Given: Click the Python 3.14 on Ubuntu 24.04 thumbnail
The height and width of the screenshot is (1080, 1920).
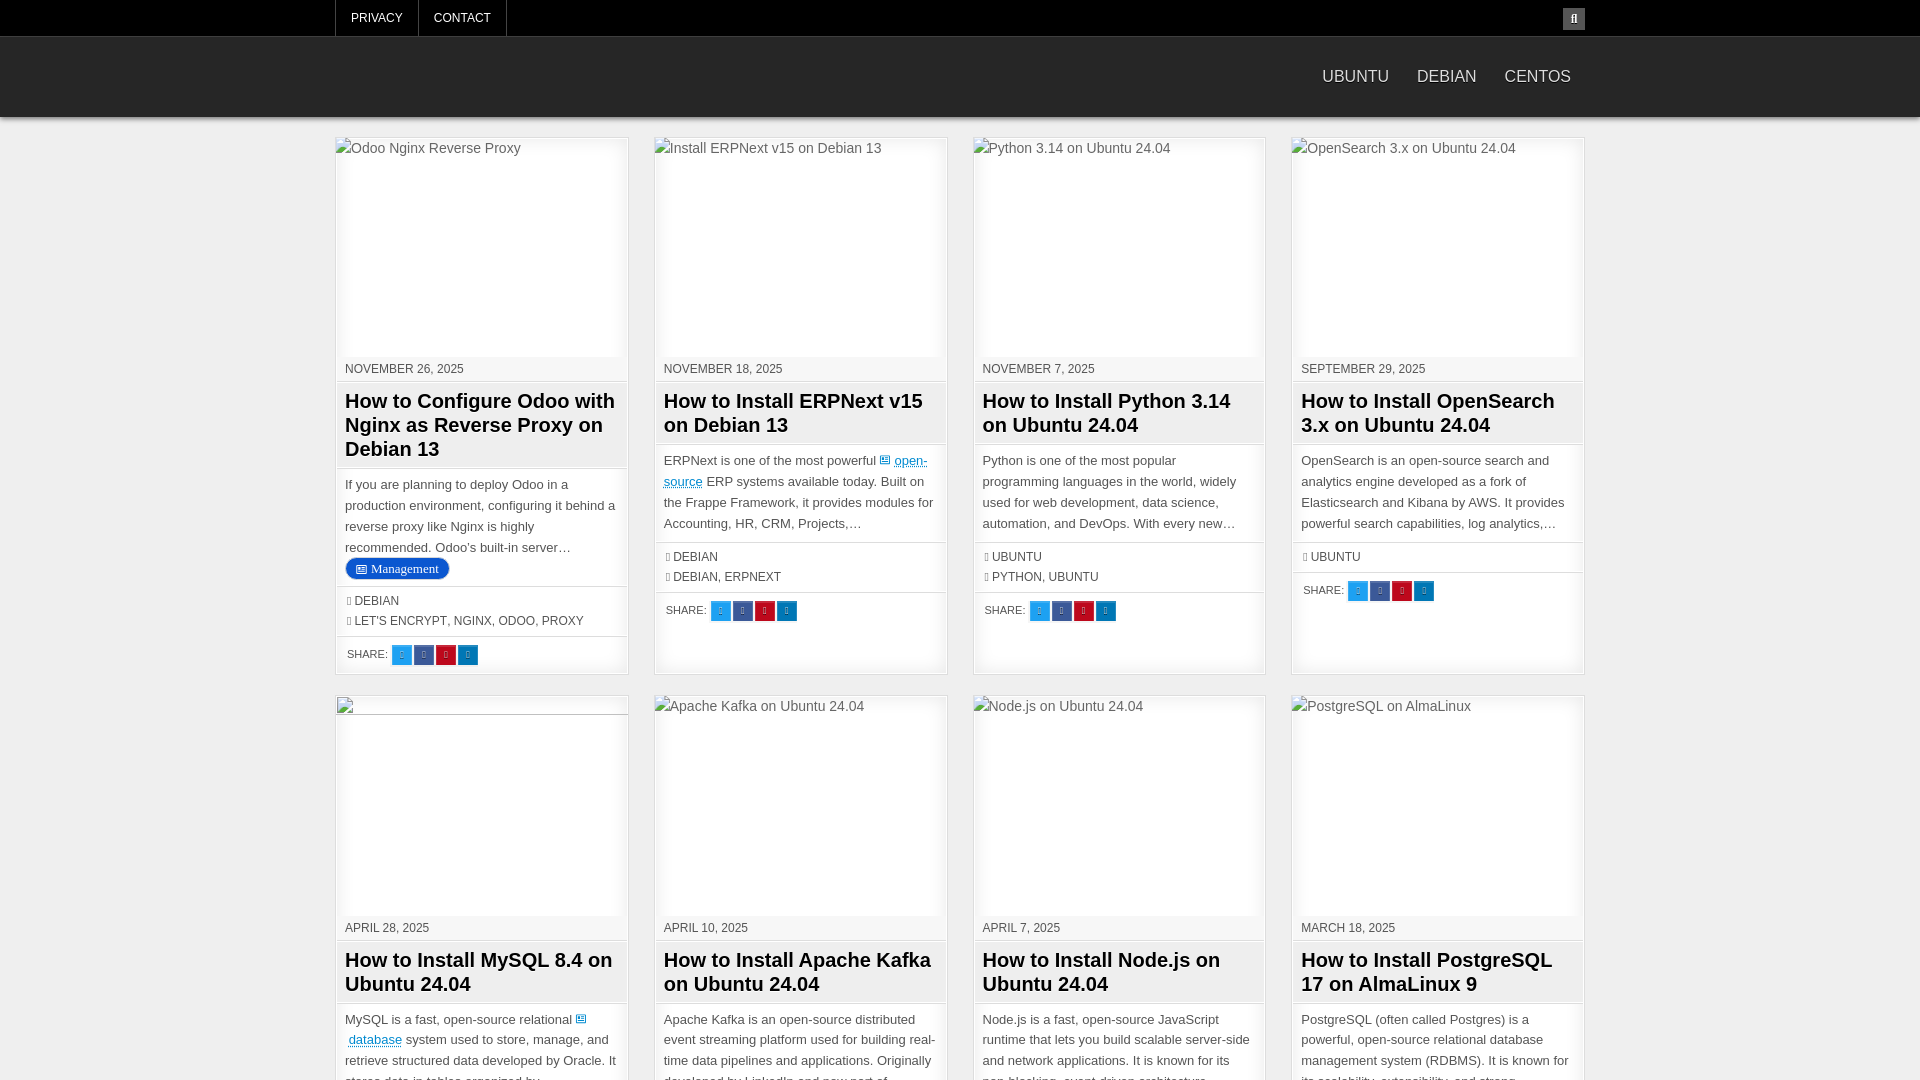Looking at the screenshot, I should pos(1119,248).
